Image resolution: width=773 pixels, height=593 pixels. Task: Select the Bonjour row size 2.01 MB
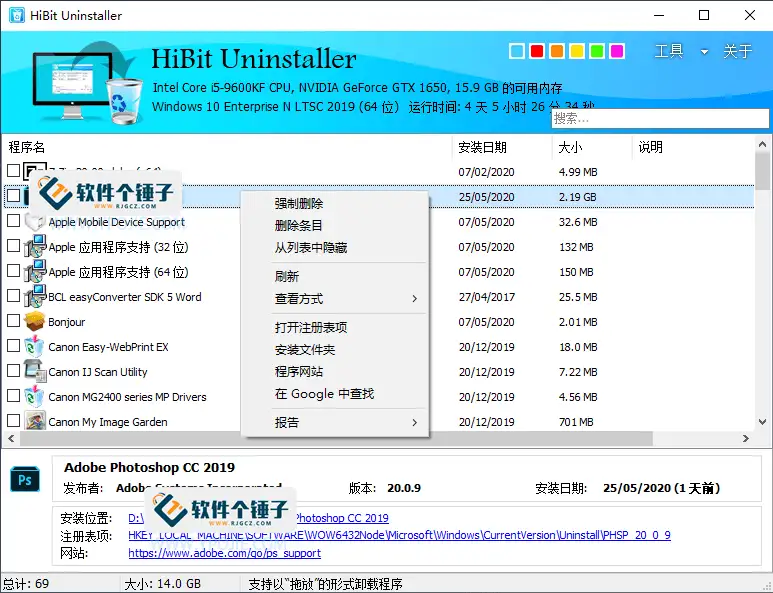pyautogui.click(x=578, y=322)
